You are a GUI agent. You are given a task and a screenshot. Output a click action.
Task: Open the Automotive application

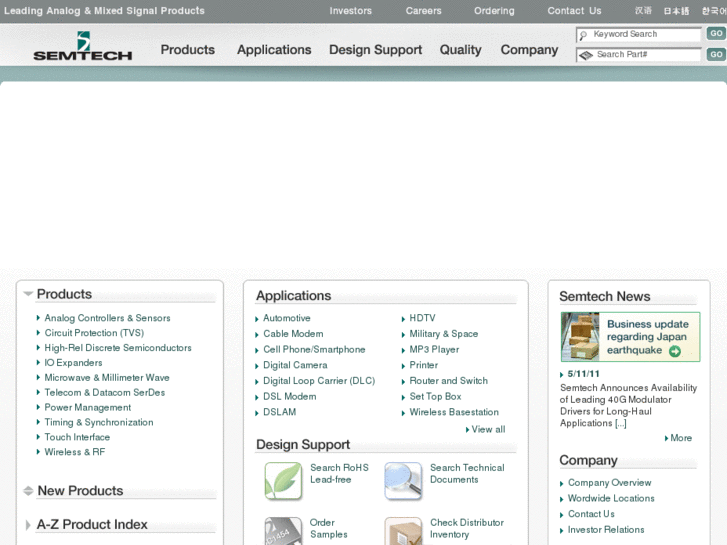point(287,318)
